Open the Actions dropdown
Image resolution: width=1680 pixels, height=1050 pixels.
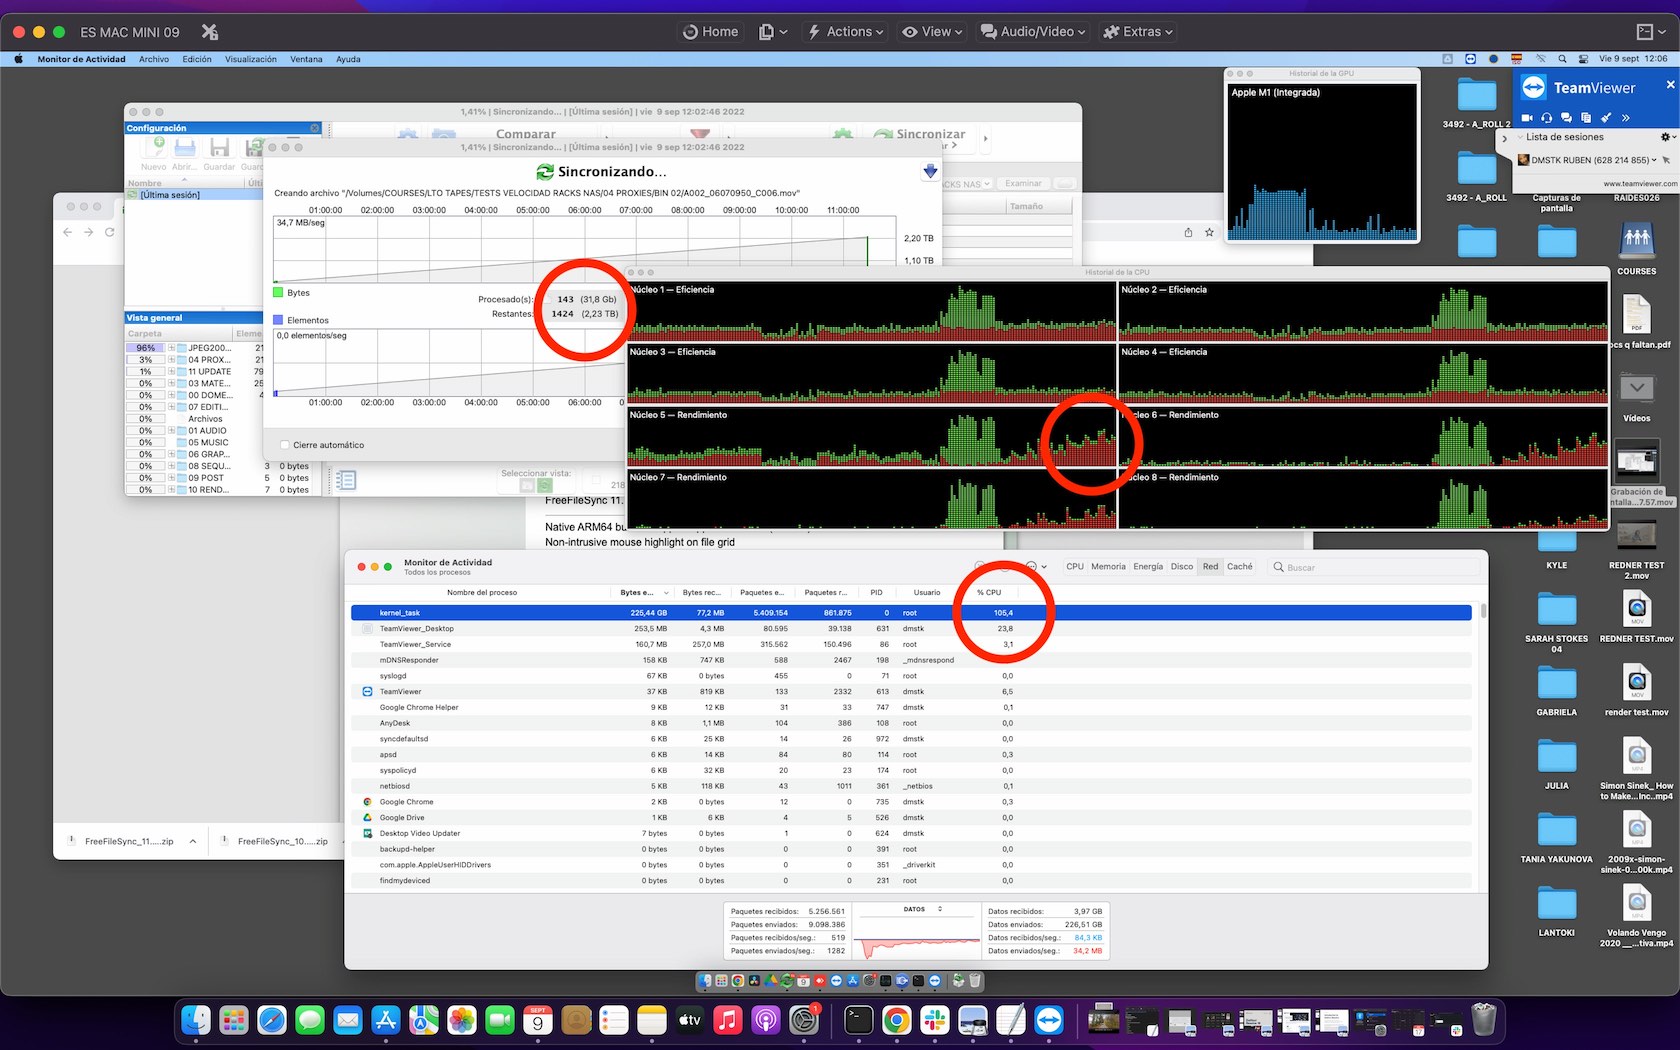[846, 32]
